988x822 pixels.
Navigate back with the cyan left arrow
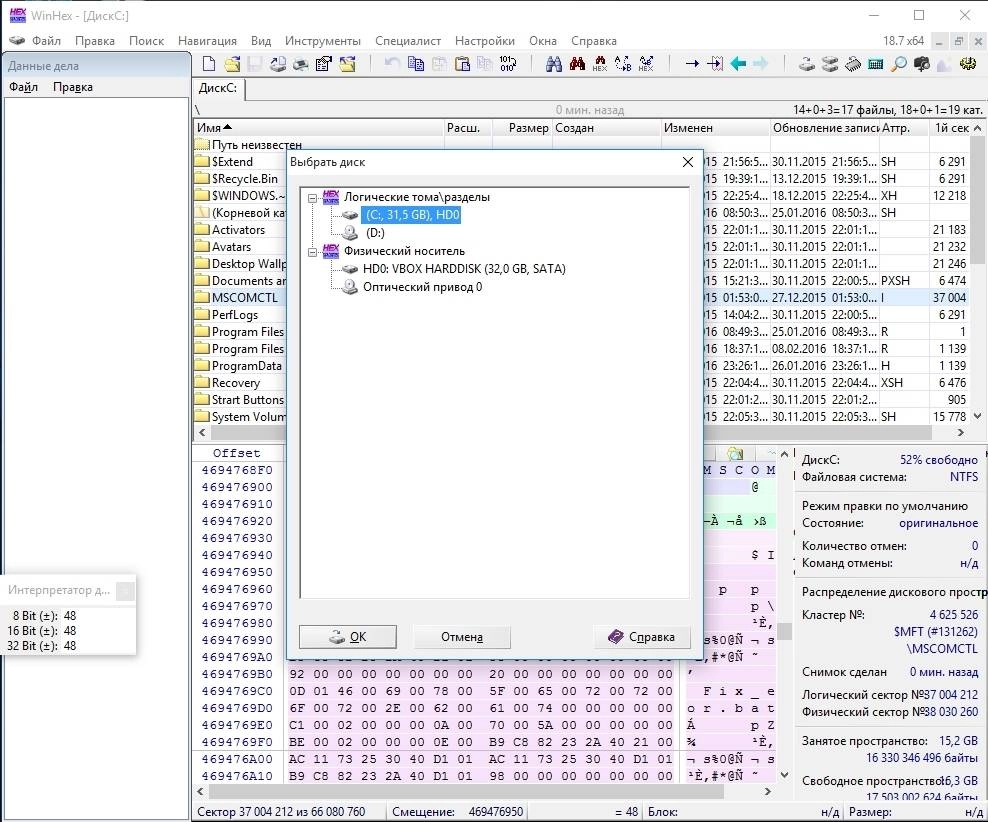pyautogui.click(x=738, y=64)
